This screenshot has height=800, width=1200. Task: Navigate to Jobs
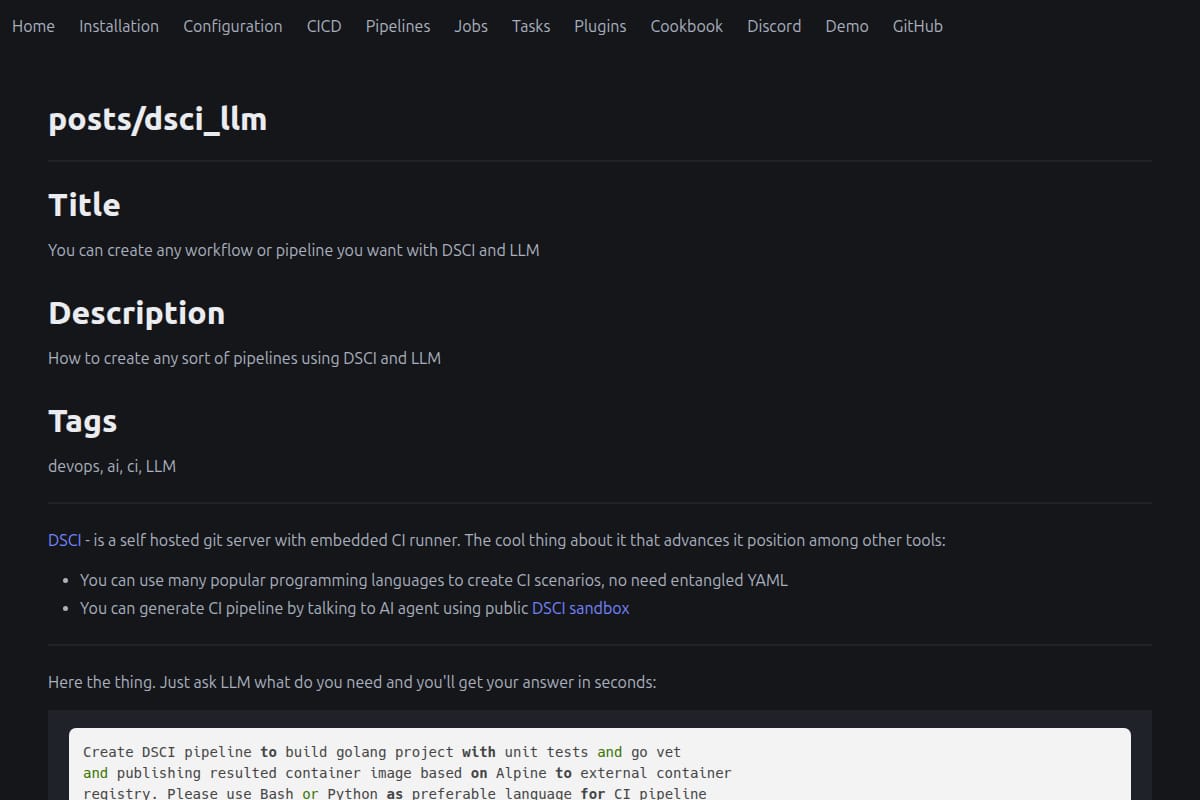pyautogui.click(x=471, y=26)
